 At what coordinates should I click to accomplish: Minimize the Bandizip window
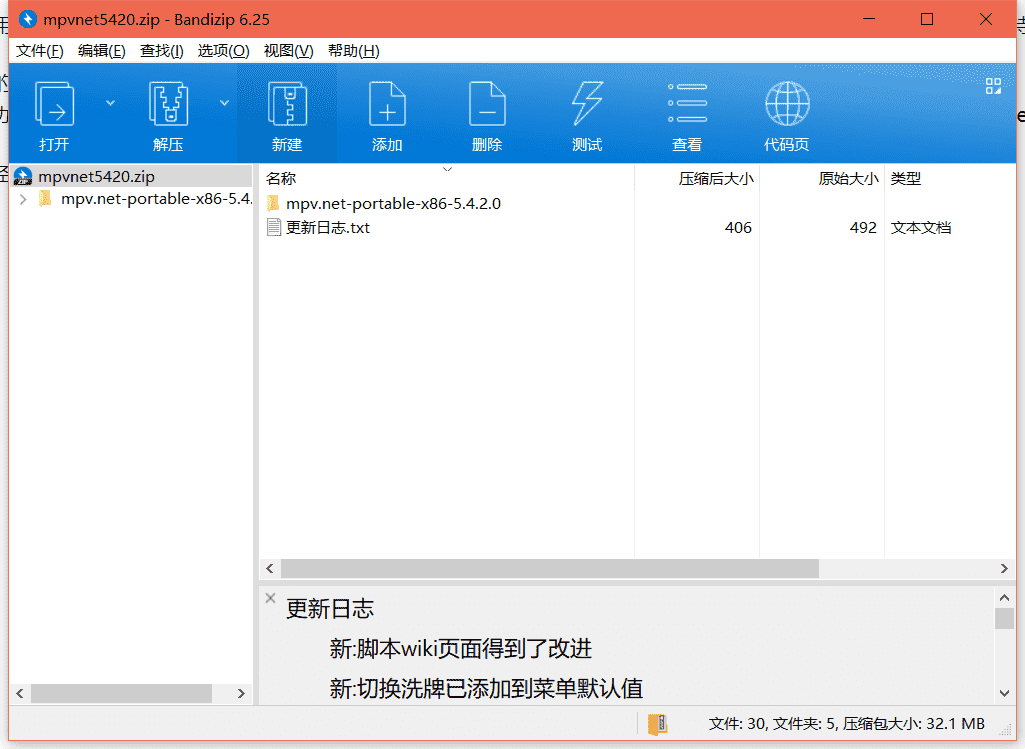(x=869, y=19)
